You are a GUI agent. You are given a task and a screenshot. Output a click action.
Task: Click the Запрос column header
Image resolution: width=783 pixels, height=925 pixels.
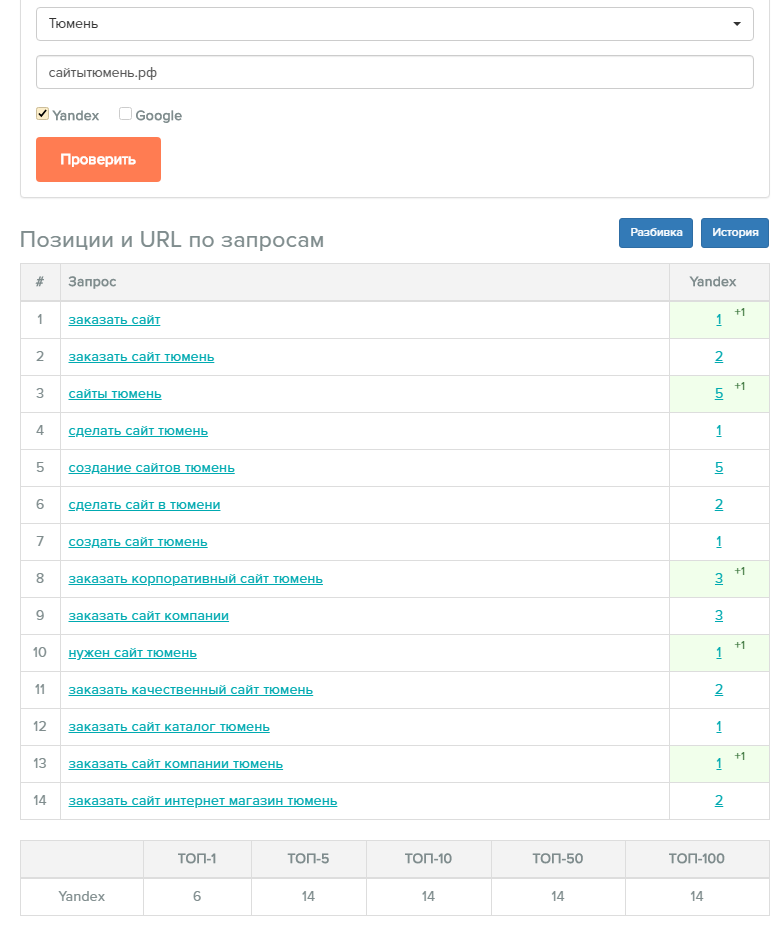tap(92, 282)
